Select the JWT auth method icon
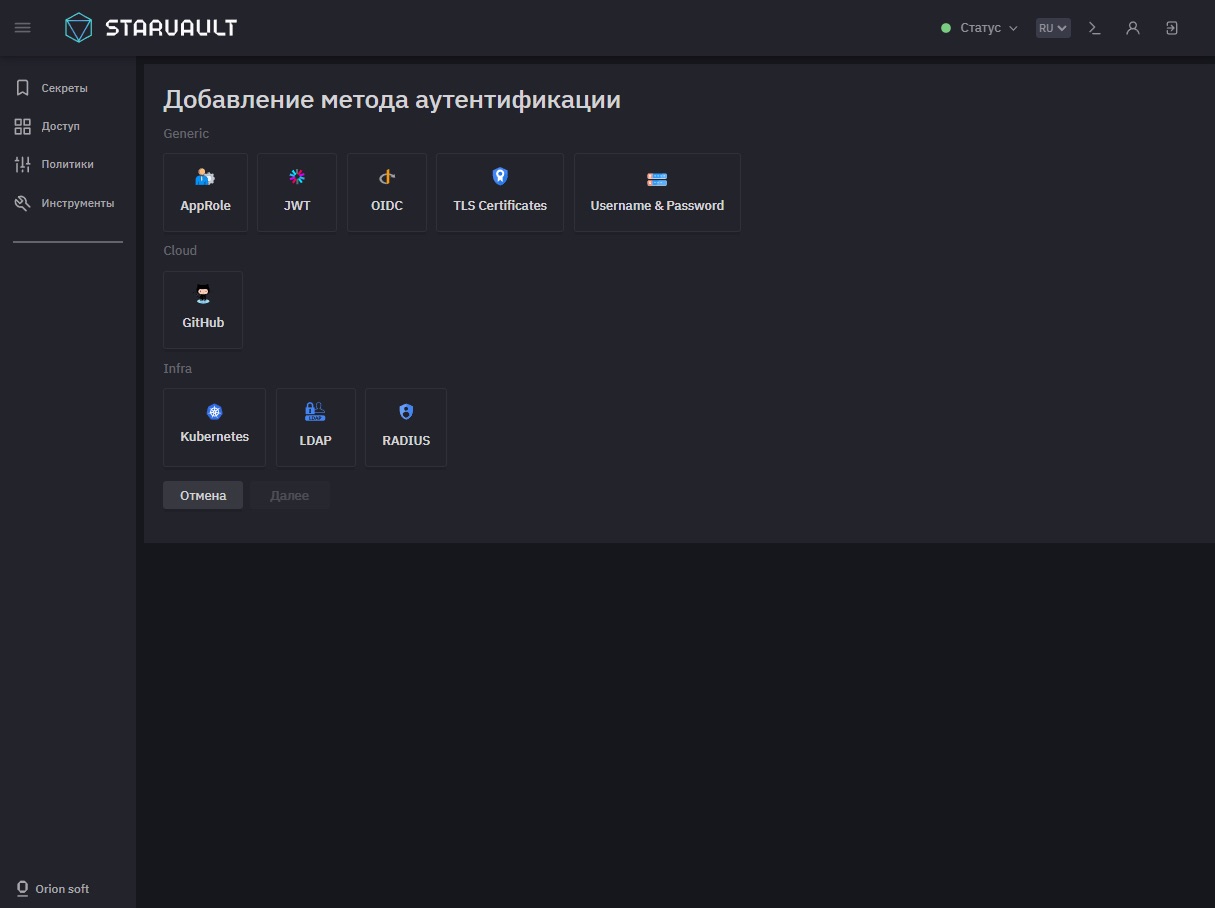Image resolution: width=1215 pixels, height=908 pixels. [297, 177]
